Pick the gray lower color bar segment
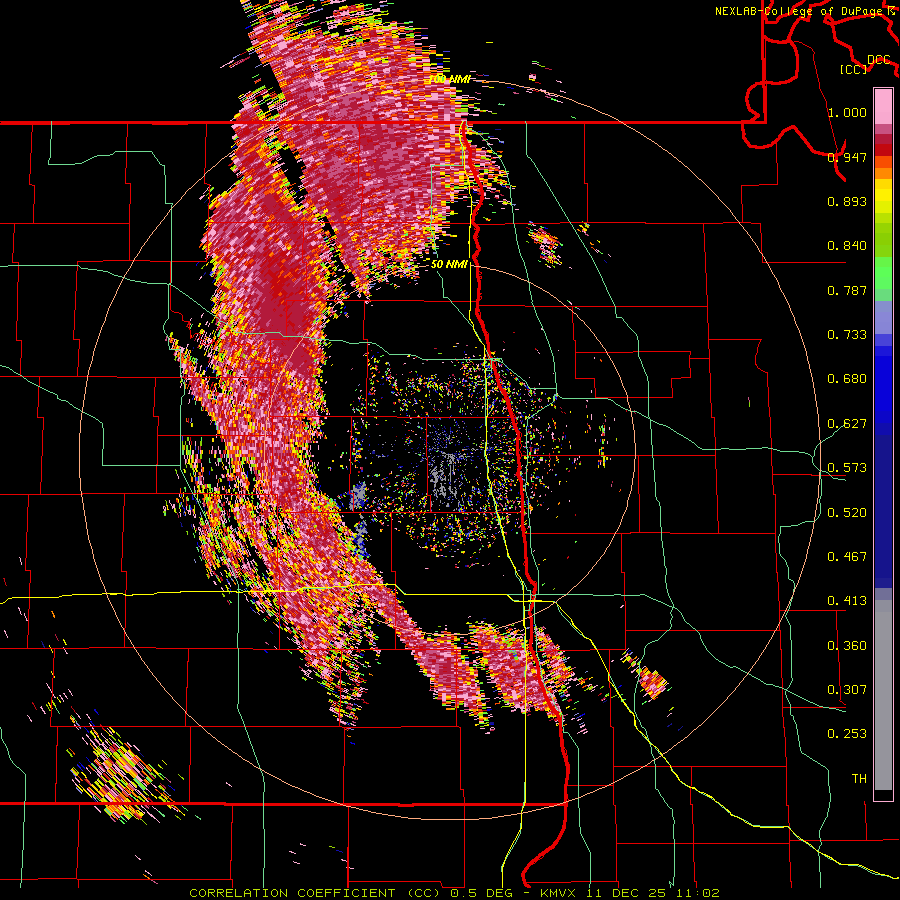Screen dimensions: 900x900 coord(883,695)
